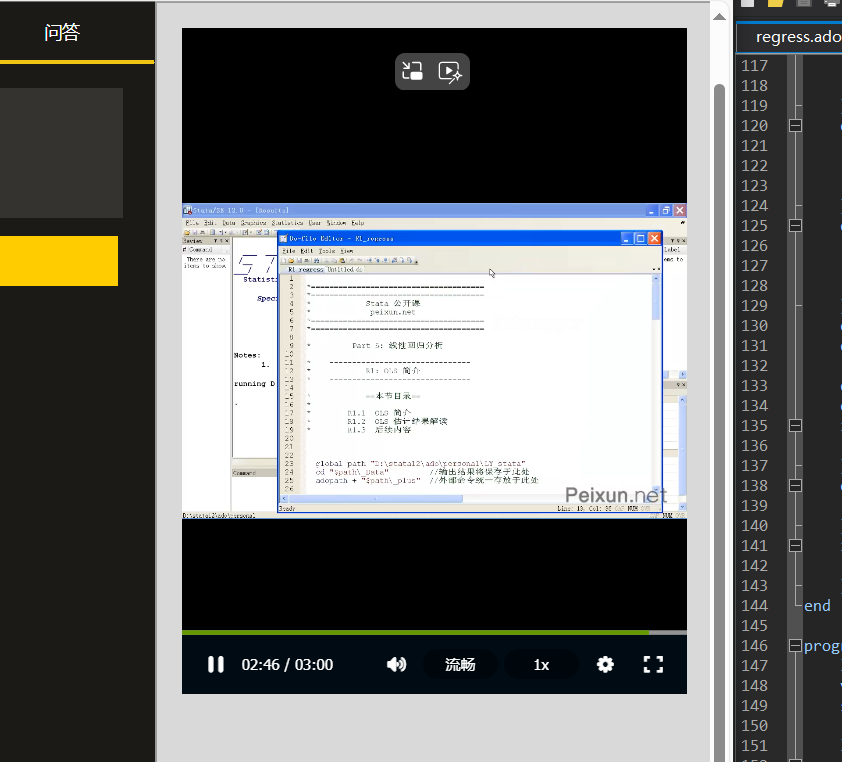Collapse the code fold at line 146
This screenshot has height=762, width=842.
point(795,645)
